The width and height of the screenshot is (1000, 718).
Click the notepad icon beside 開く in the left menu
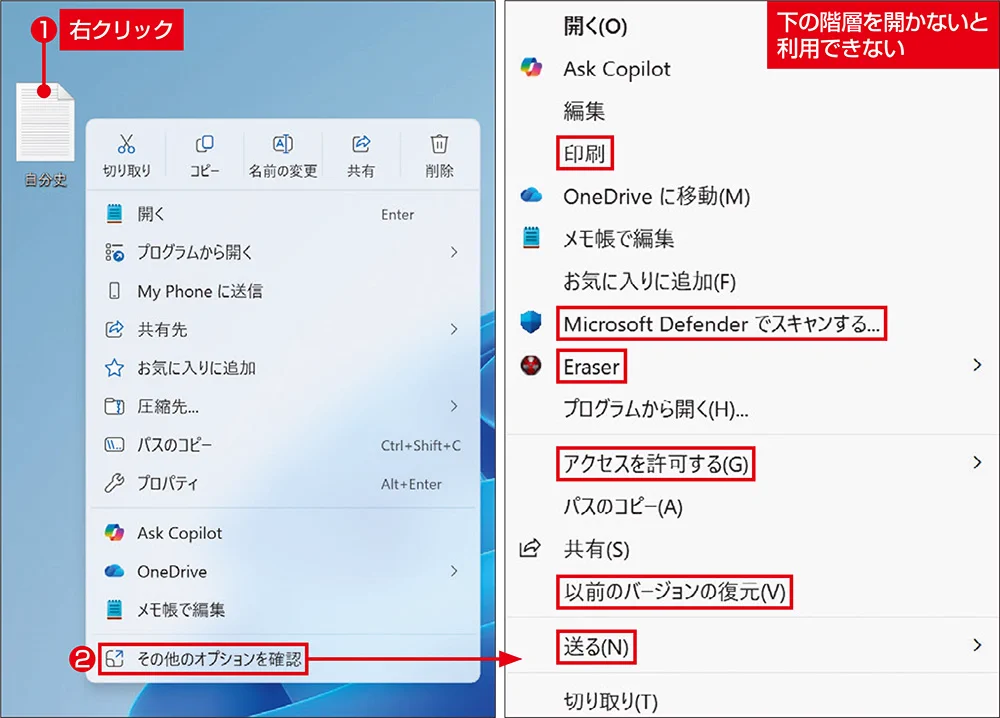pyautogui.click(x=114, y=214)
